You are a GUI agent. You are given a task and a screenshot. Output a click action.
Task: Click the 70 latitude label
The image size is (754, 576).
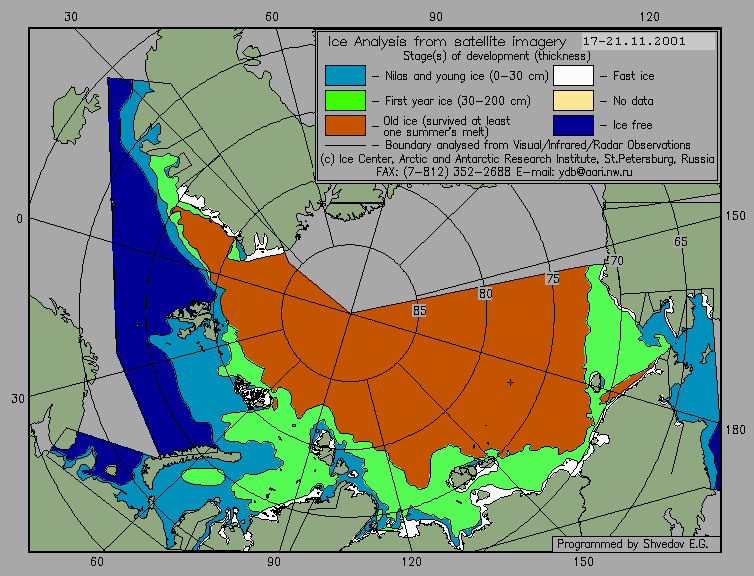click(616, 261)
